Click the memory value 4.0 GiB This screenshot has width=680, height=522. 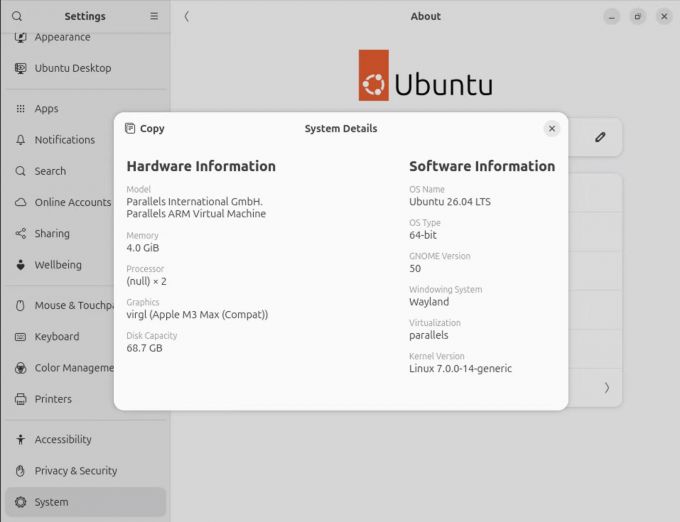[143, 248]
